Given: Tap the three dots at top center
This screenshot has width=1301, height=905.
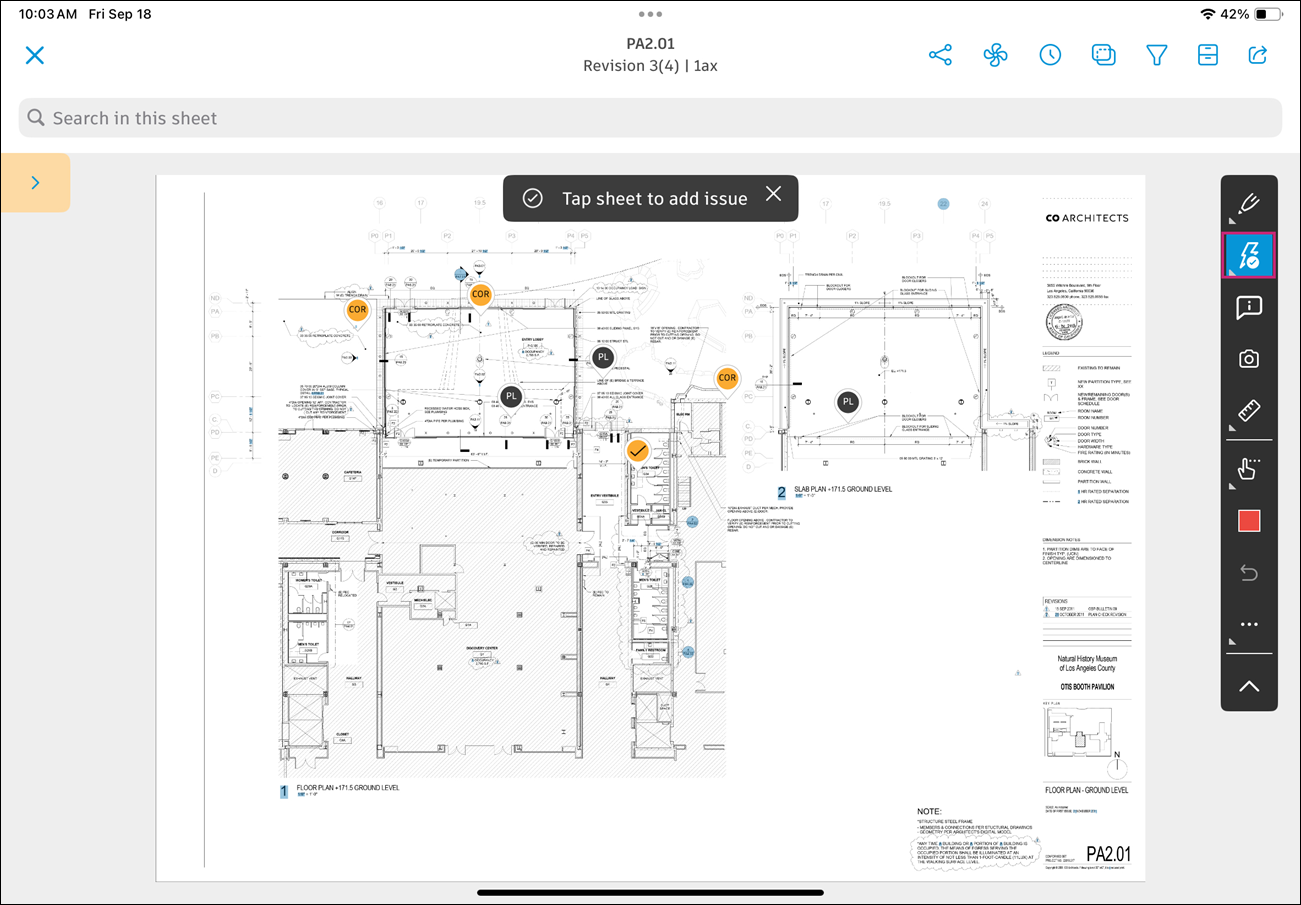Looking at the screenshot, I should click(x=650, y=15).
